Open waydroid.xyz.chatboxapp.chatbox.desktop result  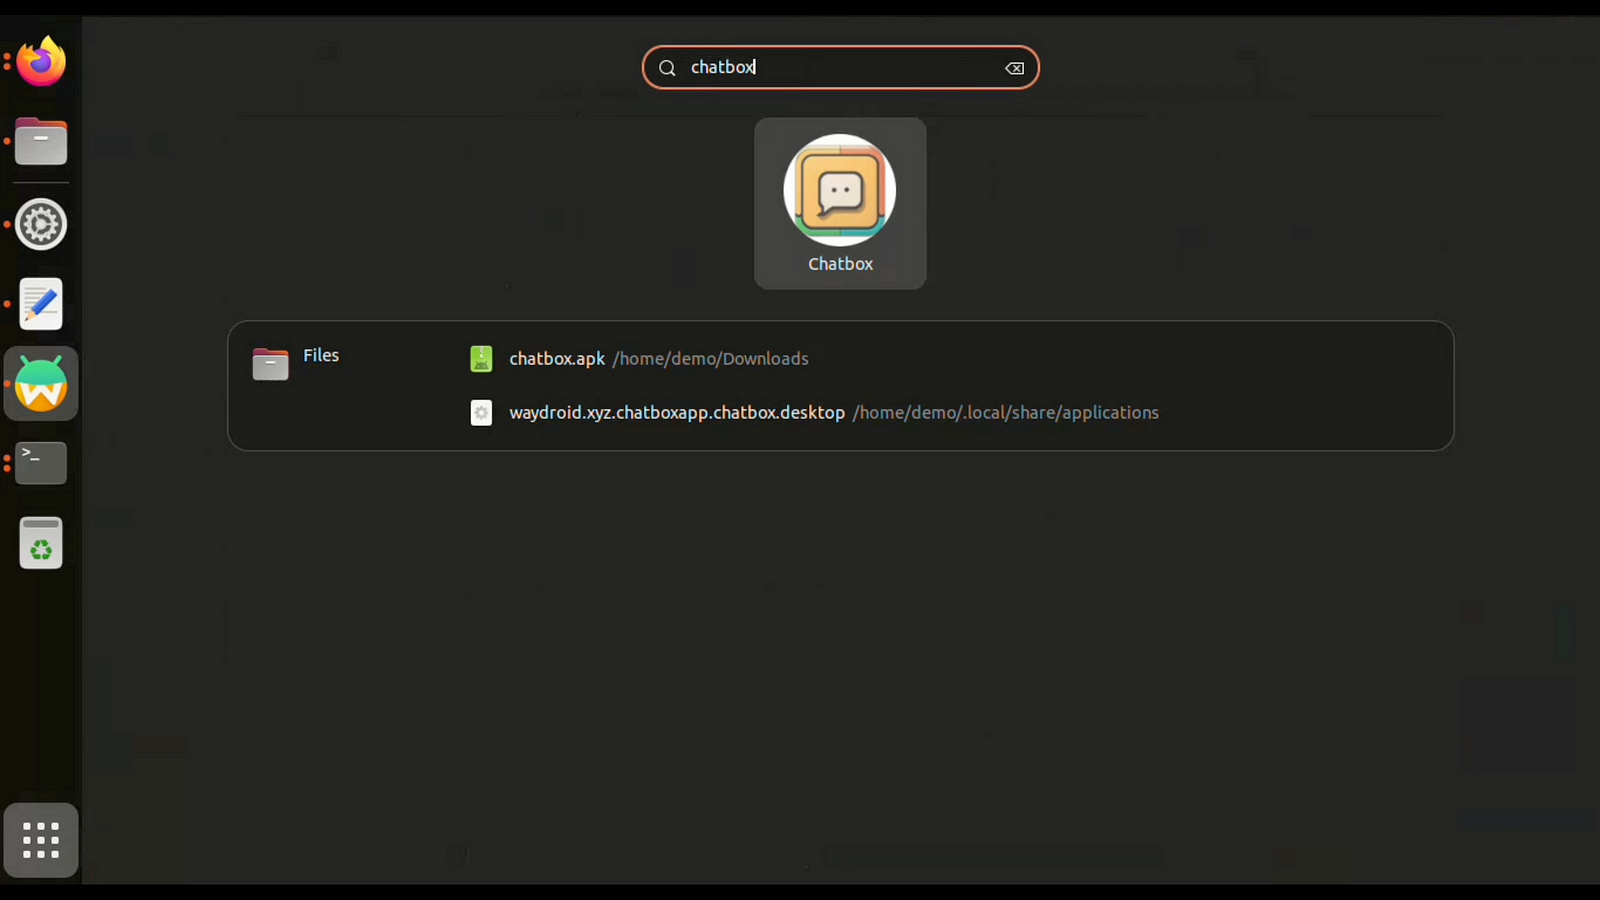pyautogui.click(x=677, y=413)
